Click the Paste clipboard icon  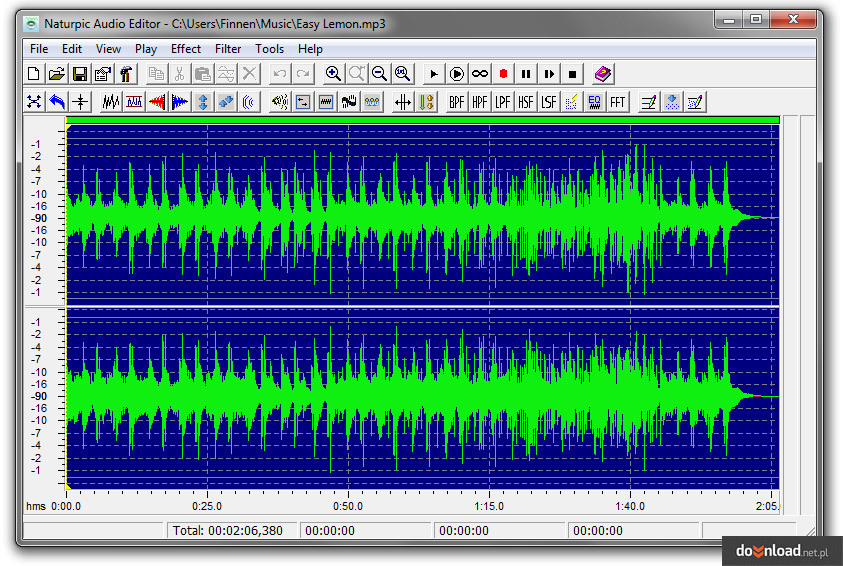203,74
